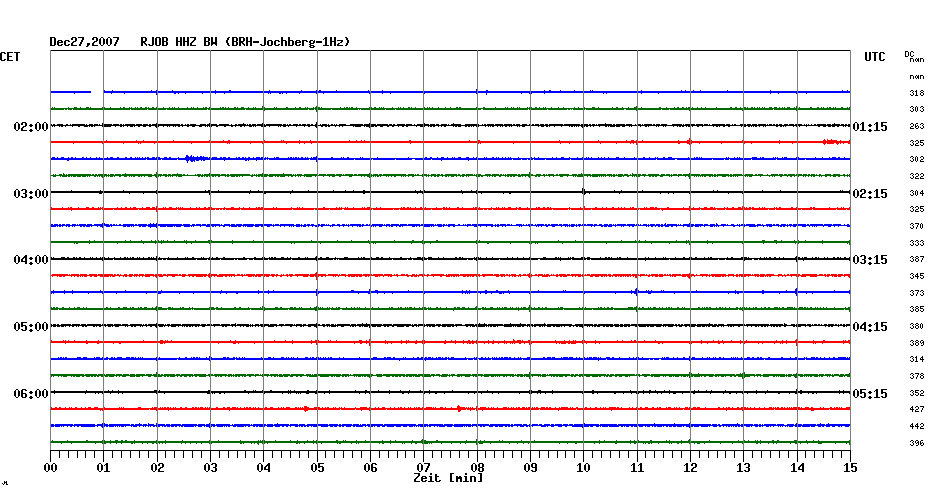Click the UTC time label "04:15"
This screenshot has height=494, width=930.
coord(870,327)
